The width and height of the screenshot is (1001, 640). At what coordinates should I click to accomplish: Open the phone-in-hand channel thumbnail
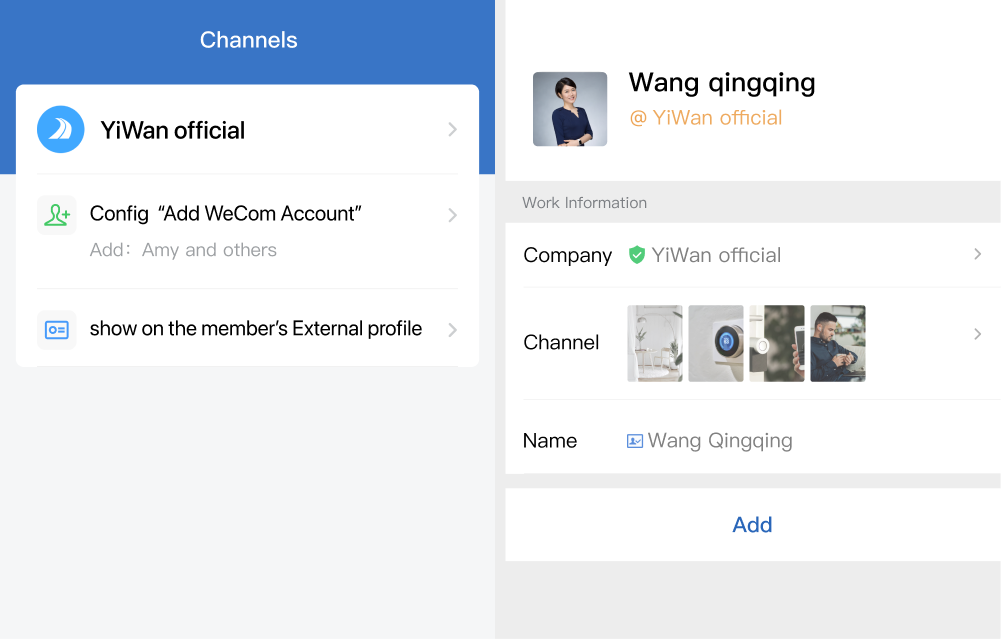pos(777,343)
